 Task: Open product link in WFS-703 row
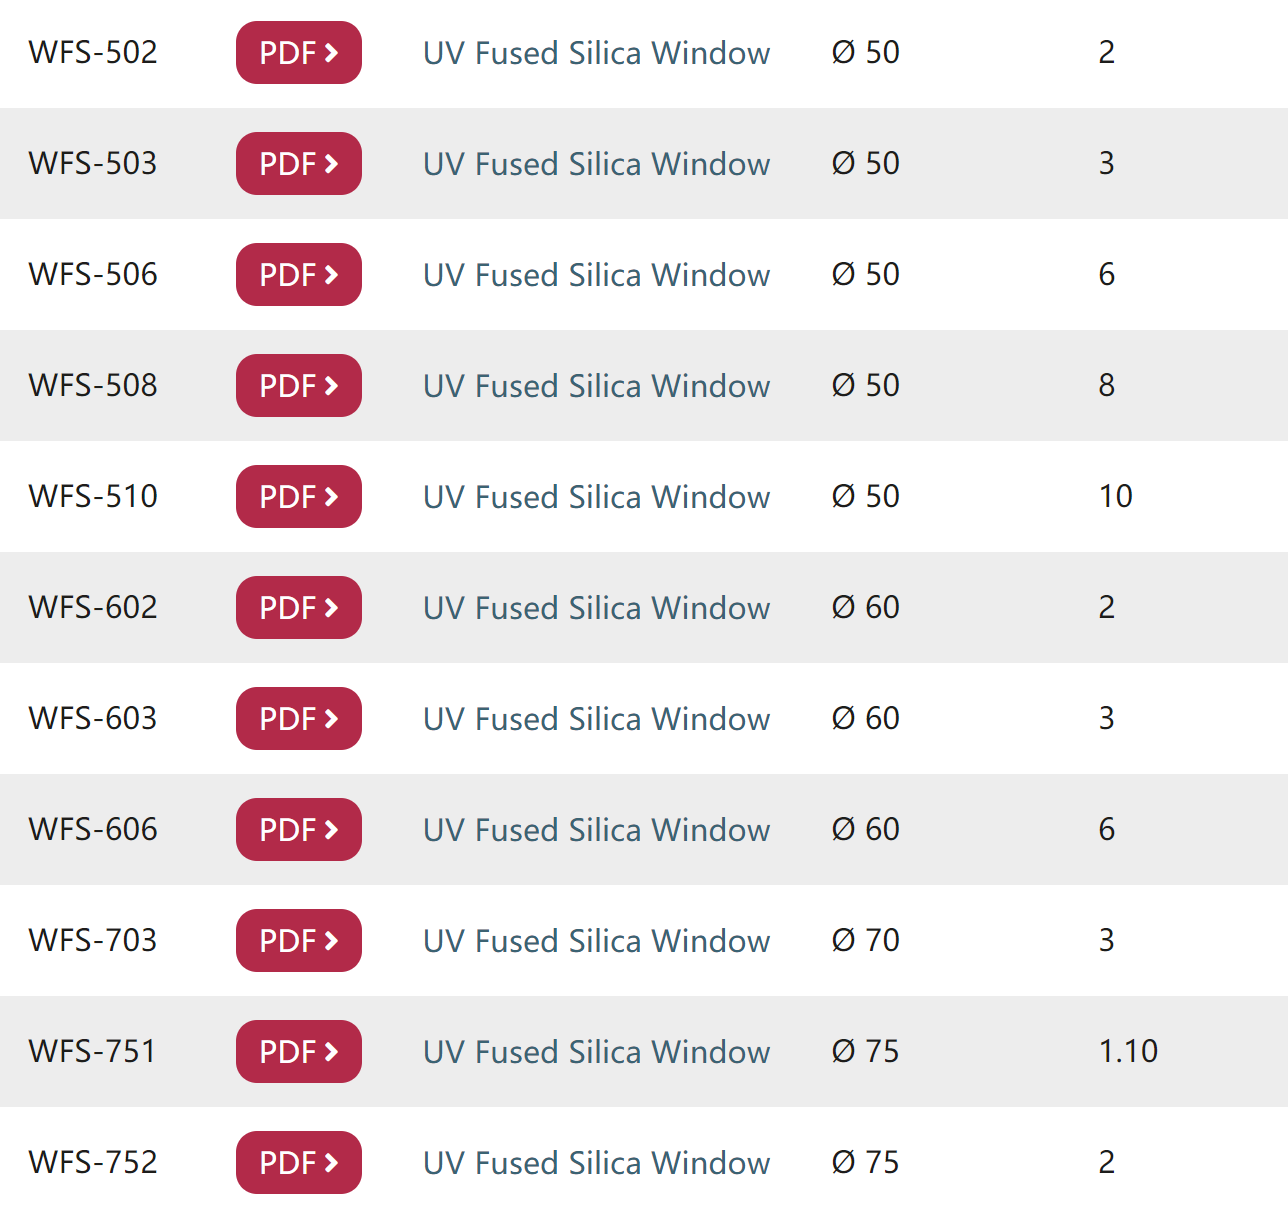596,941
